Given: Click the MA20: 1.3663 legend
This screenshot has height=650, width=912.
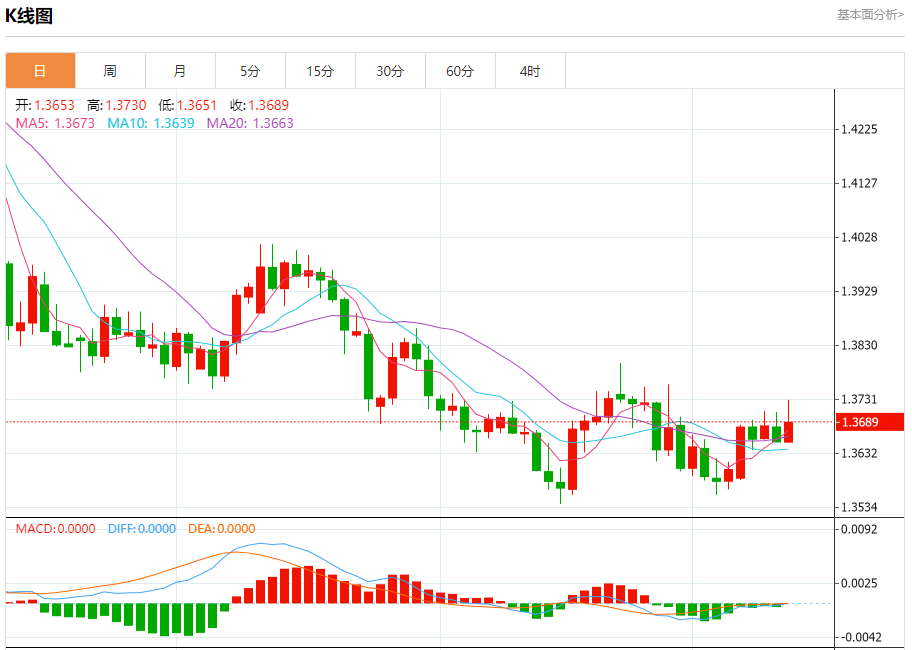Looking at the screenshot, I should [x=250, y=123].
